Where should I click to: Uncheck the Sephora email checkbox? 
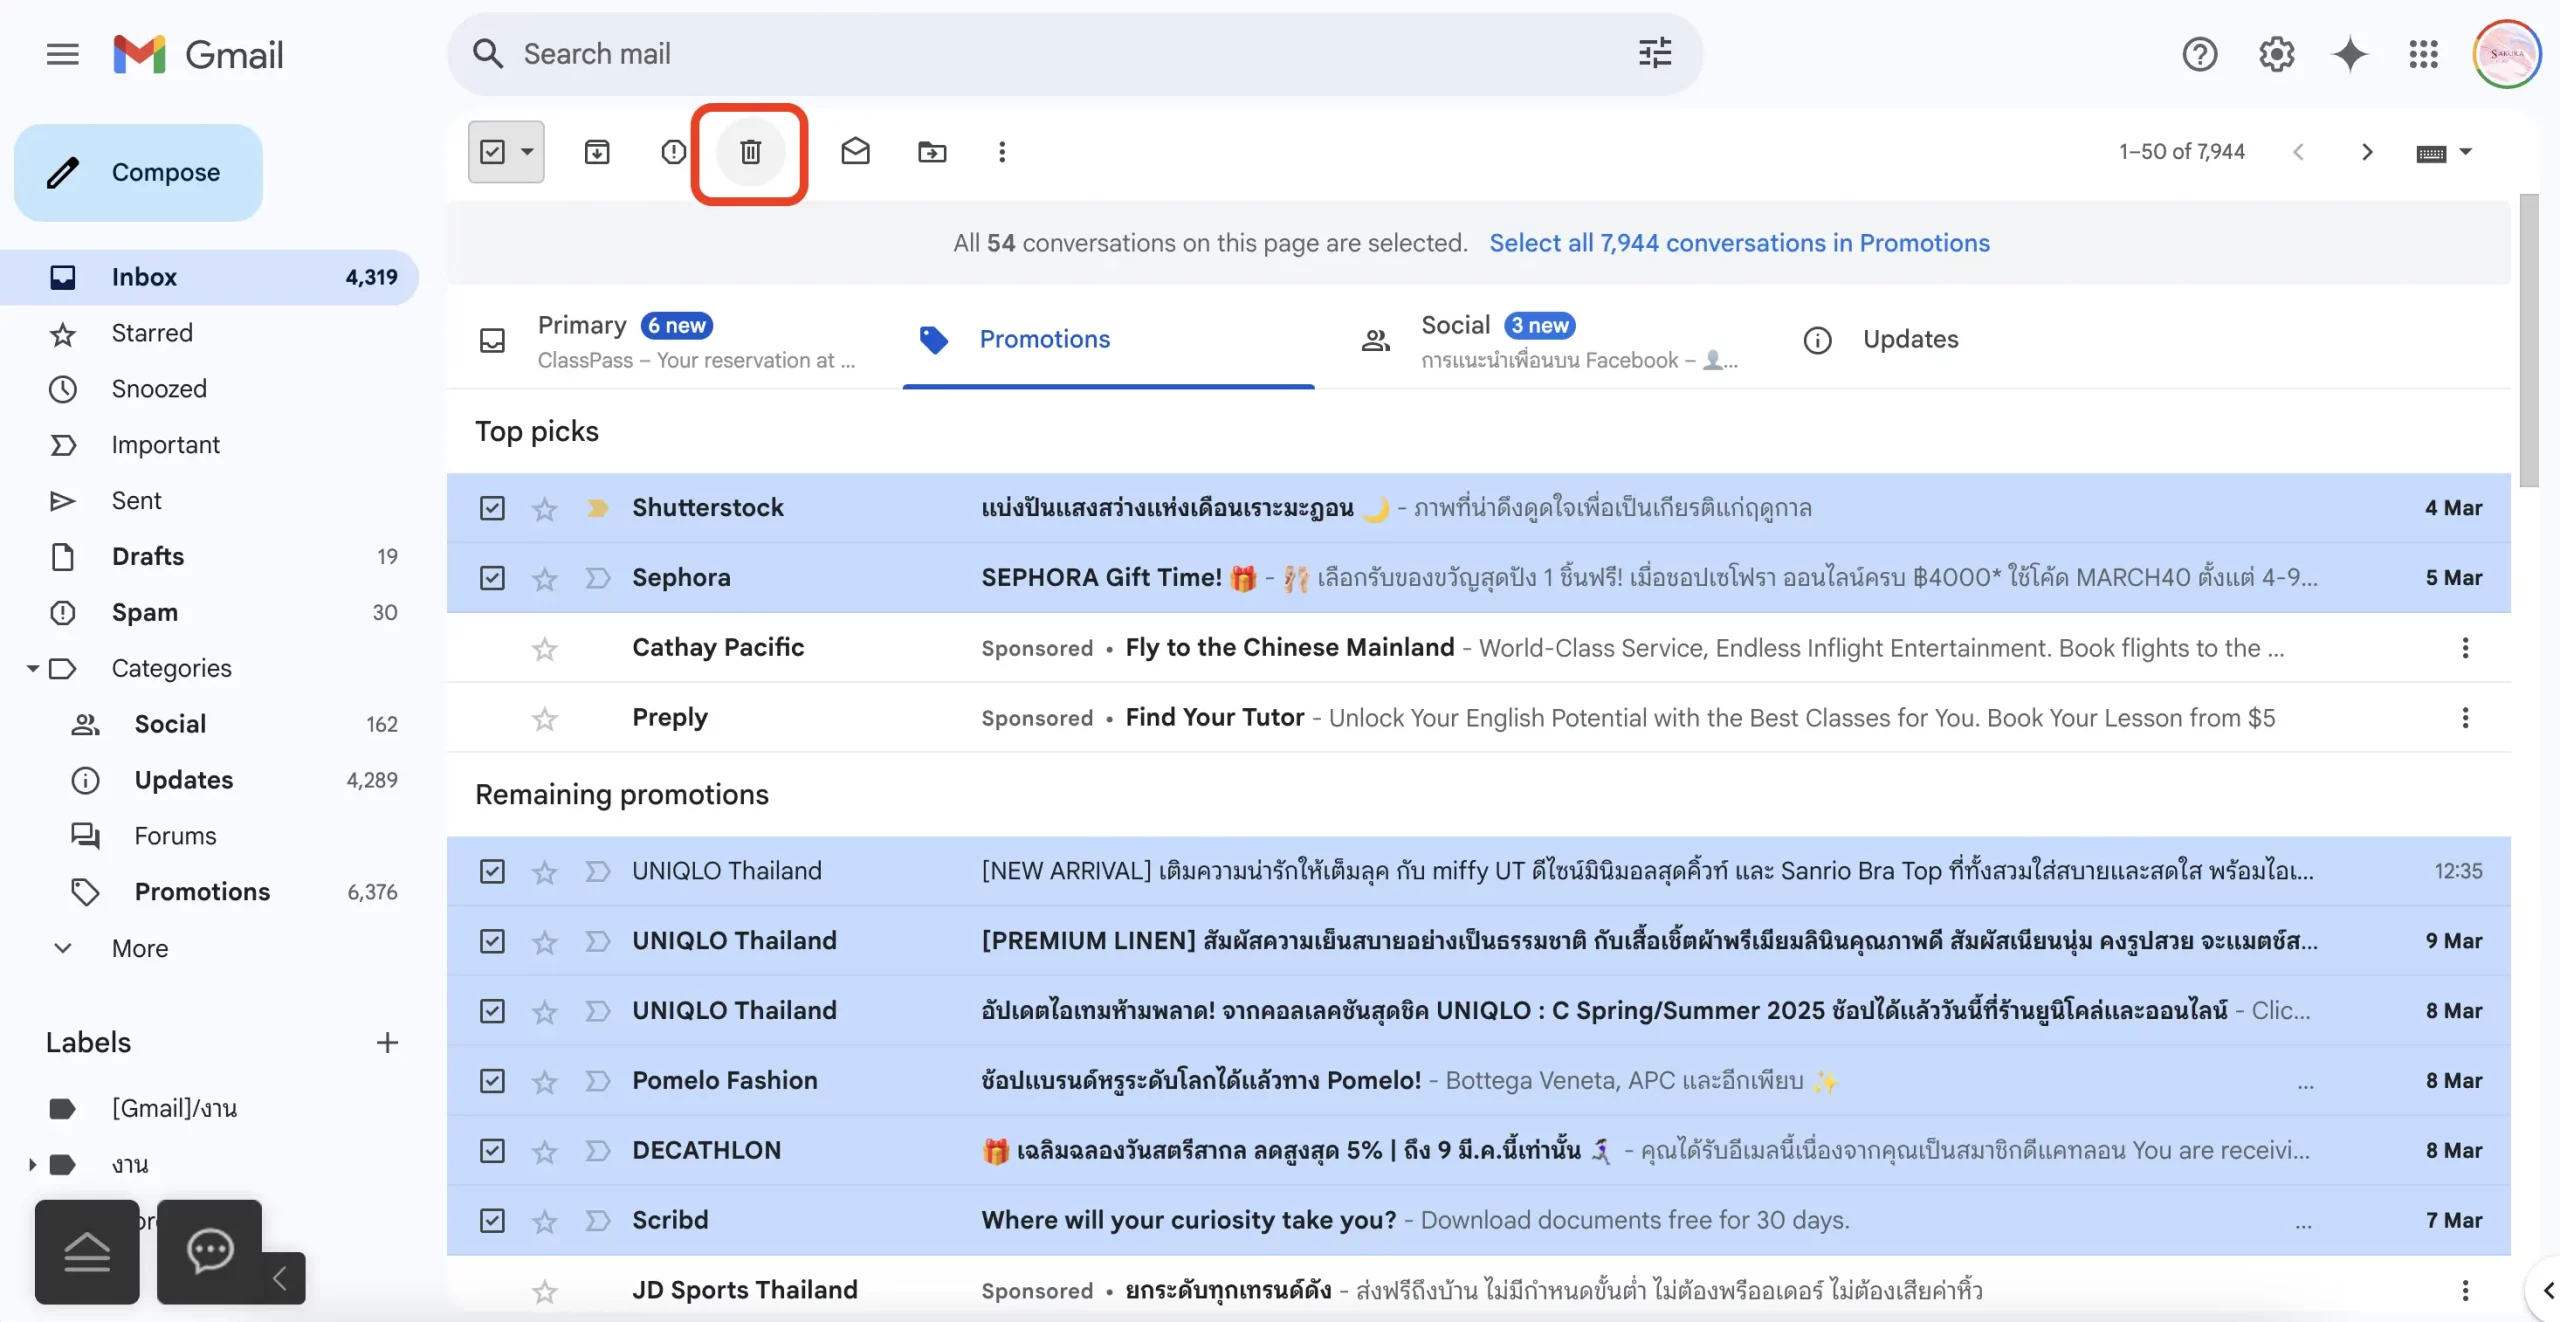point(492,578)
